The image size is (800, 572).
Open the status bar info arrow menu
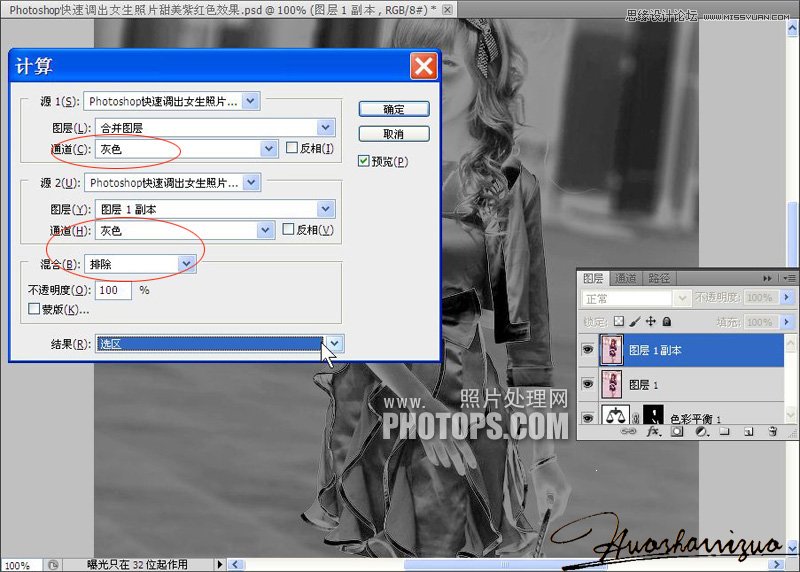(220, 564)
